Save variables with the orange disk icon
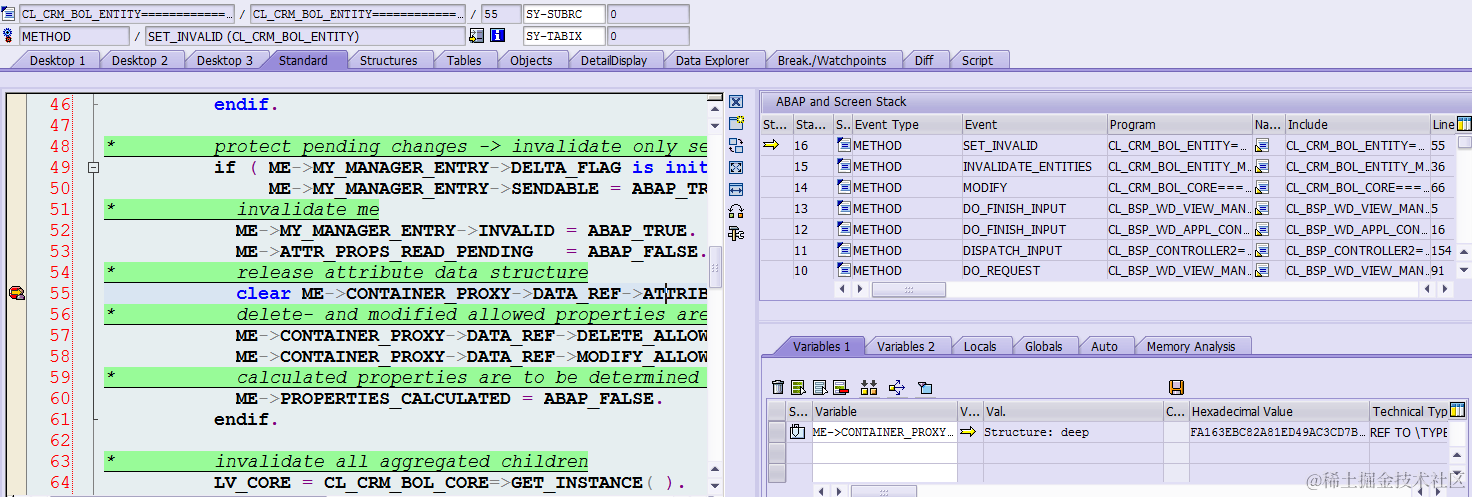This screenshot has height=497, width=1472. 1176,387
